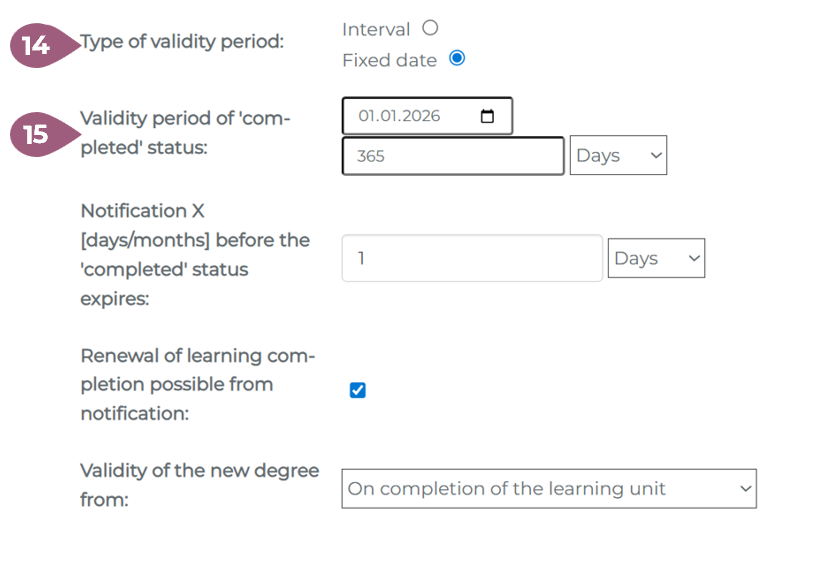
Task: Focus the notification input field containing 1
Action: pyautogui.click(x=472, y=258)
